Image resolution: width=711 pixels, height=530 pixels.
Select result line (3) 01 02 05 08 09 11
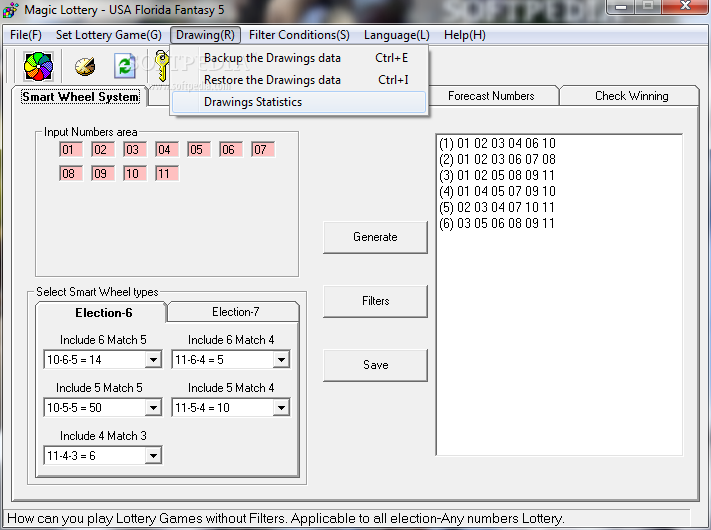(x=497, y=175)
